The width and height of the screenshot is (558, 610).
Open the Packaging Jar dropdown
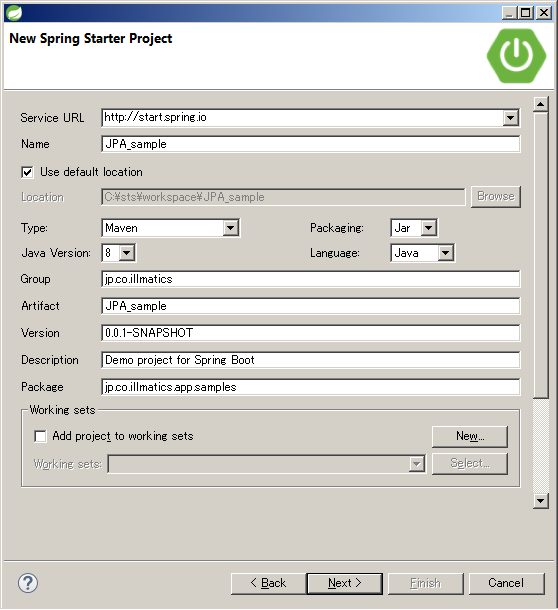[x=428, y=228]
